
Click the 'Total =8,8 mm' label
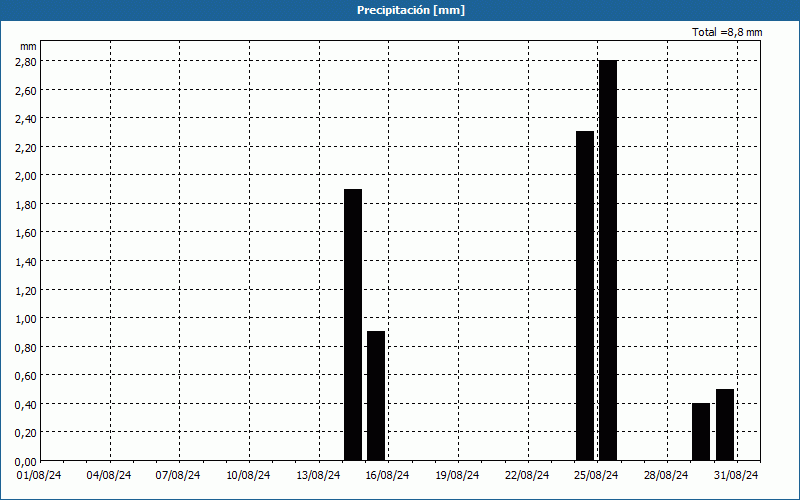727,32
